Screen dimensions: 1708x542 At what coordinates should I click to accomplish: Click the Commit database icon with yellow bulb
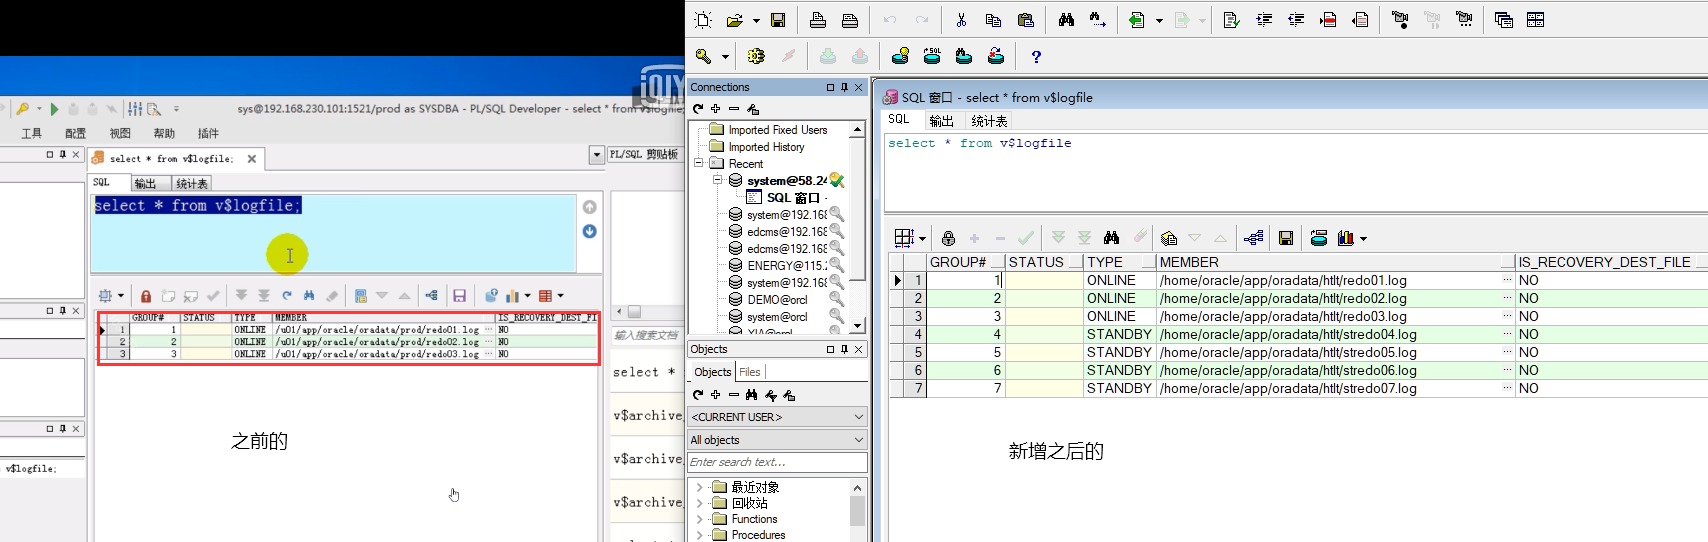click(x=900, y=56)
